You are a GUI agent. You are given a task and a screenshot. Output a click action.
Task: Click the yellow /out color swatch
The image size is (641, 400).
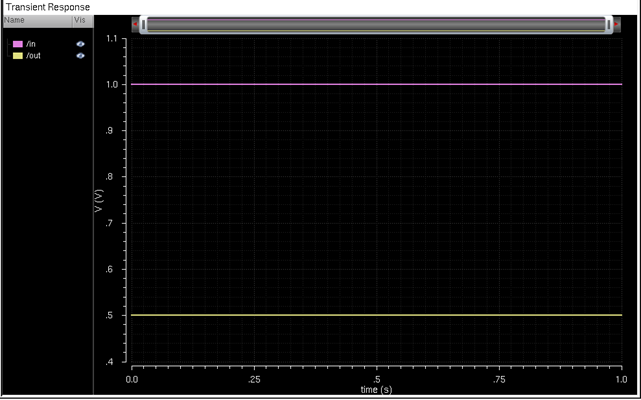(x=18, y=56)
